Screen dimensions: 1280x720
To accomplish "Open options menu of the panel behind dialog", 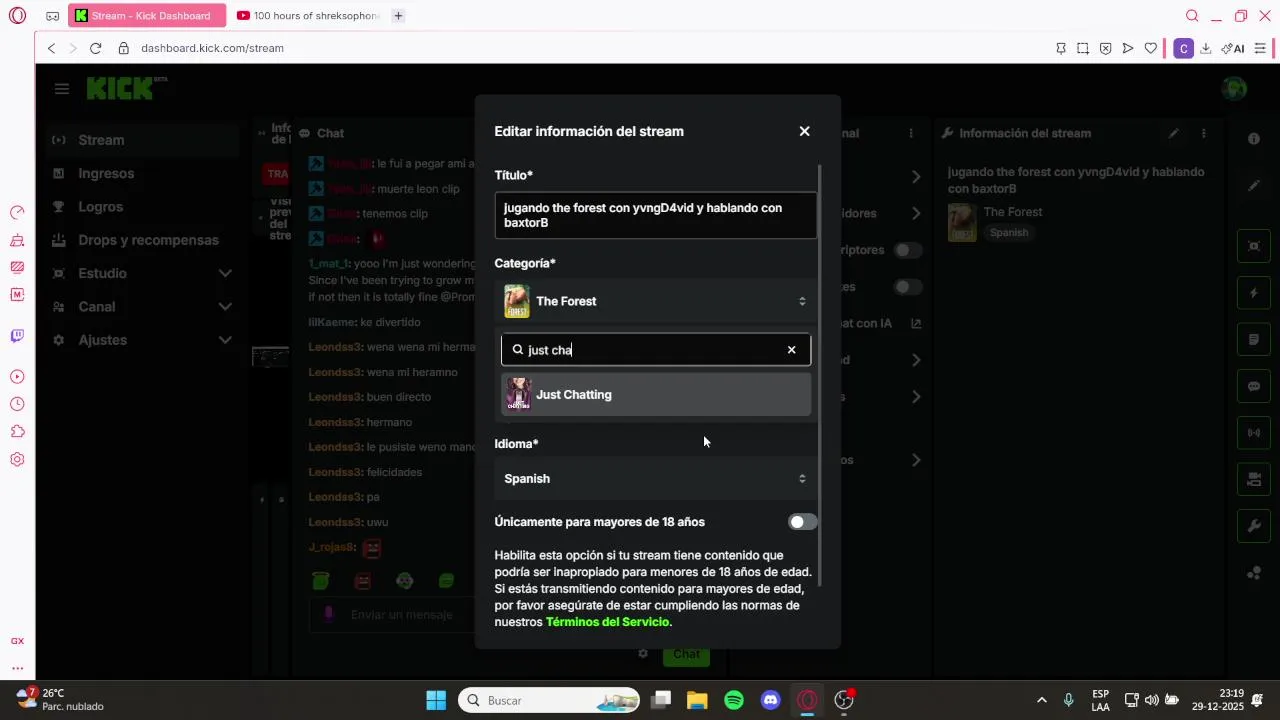I will (x=910, y=133).
